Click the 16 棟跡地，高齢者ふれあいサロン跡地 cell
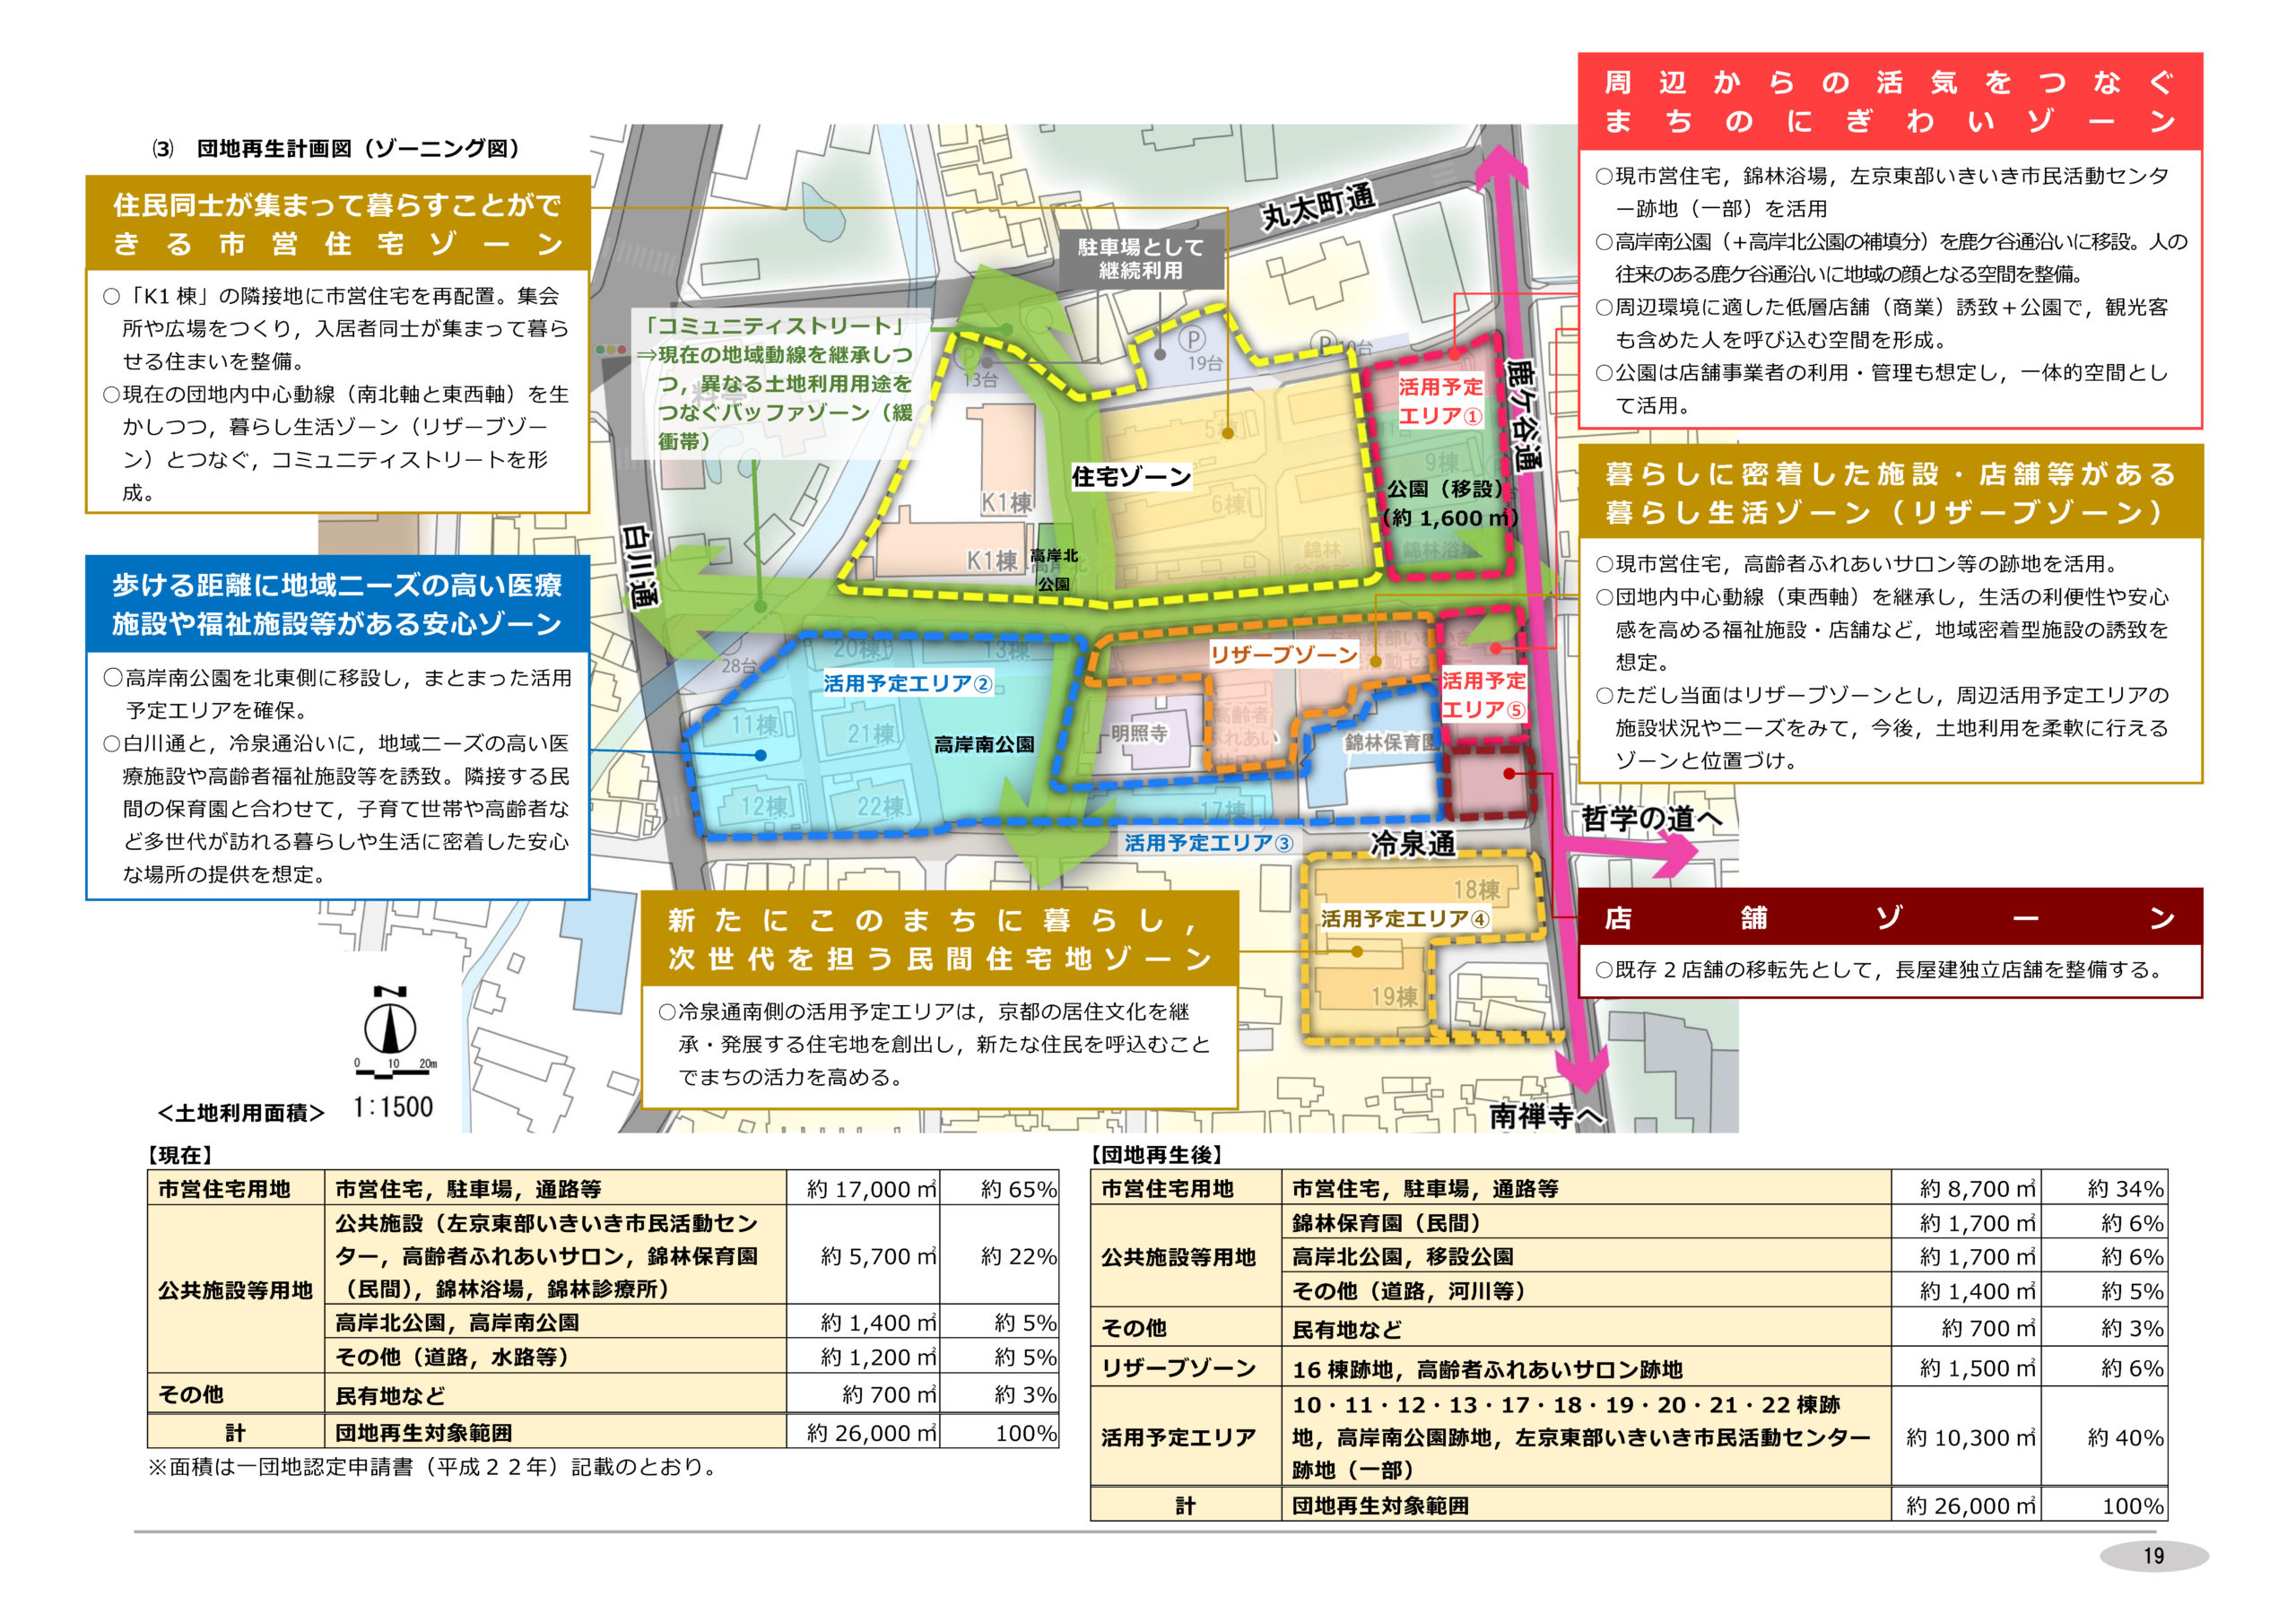Screen dimensions: 2296x1623 tap(1586, 1367)
